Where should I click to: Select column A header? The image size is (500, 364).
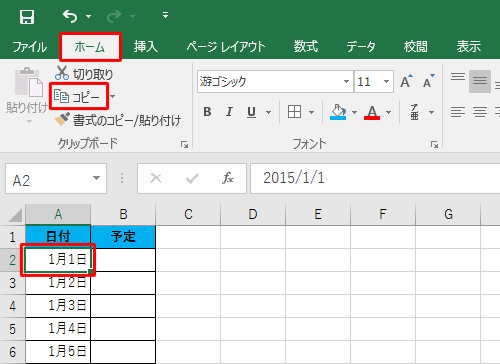tap(58, 214)
